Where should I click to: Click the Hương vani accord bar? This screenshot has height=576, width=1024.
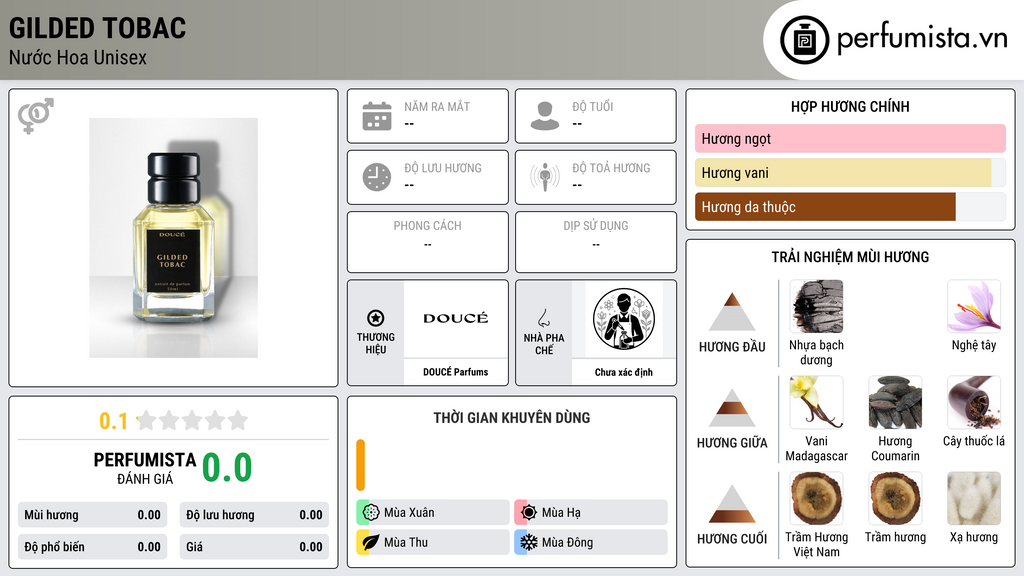850,172
